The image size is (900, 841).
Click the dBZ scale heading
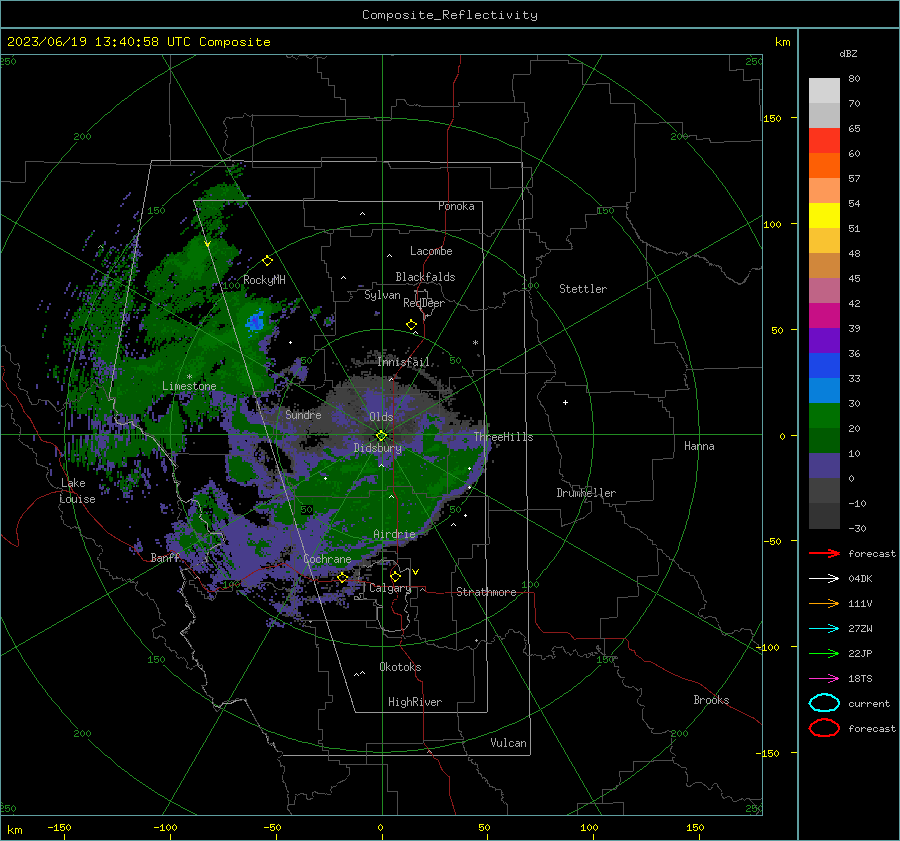pyautogui.click(x=848, y=54)
